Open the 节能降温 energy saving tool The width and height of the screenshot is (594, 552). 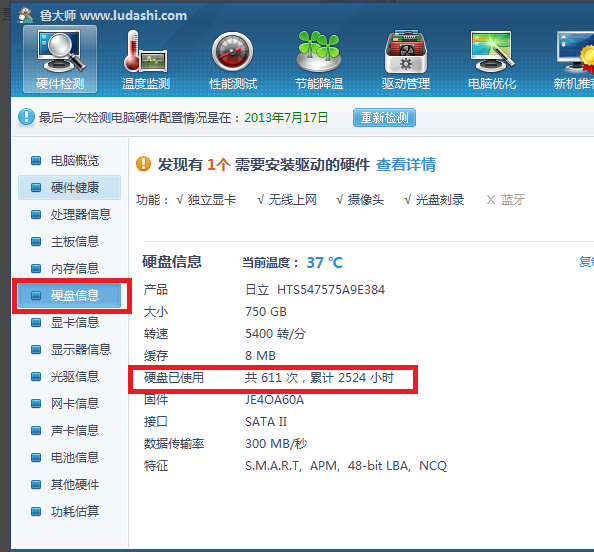(319, 59)
